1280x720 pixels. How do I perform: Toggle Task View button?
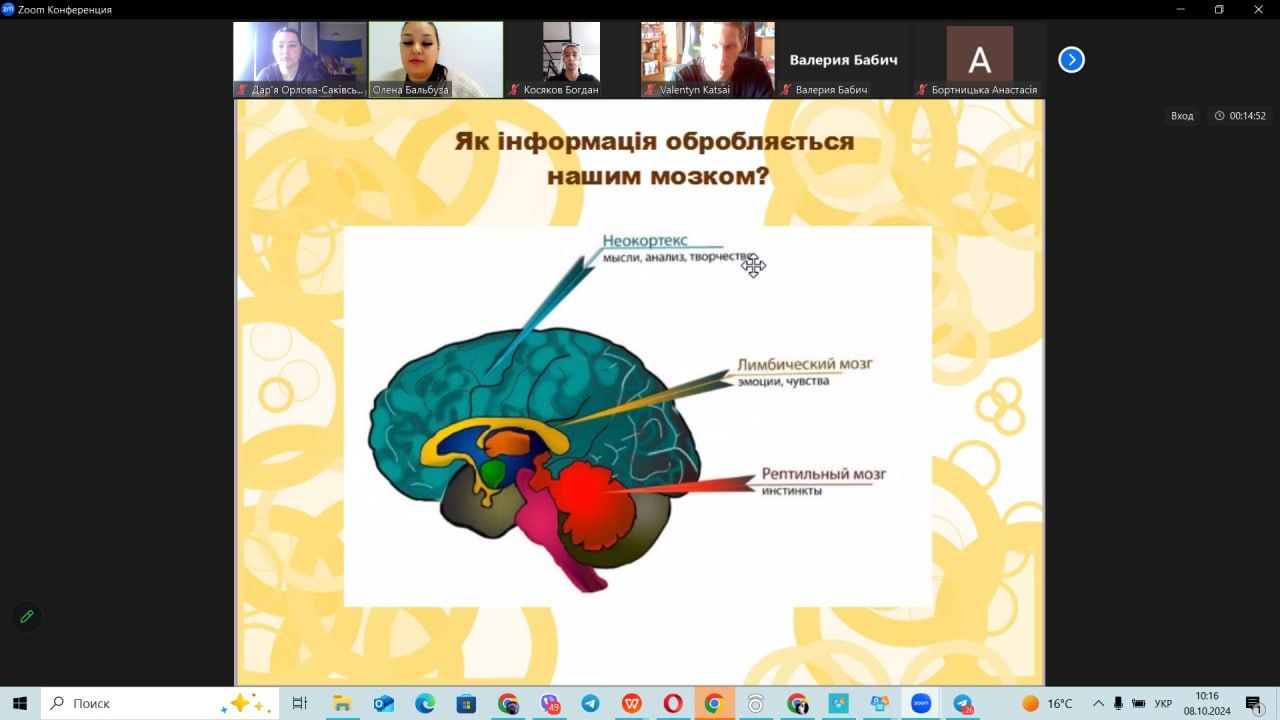coord(299,703)
